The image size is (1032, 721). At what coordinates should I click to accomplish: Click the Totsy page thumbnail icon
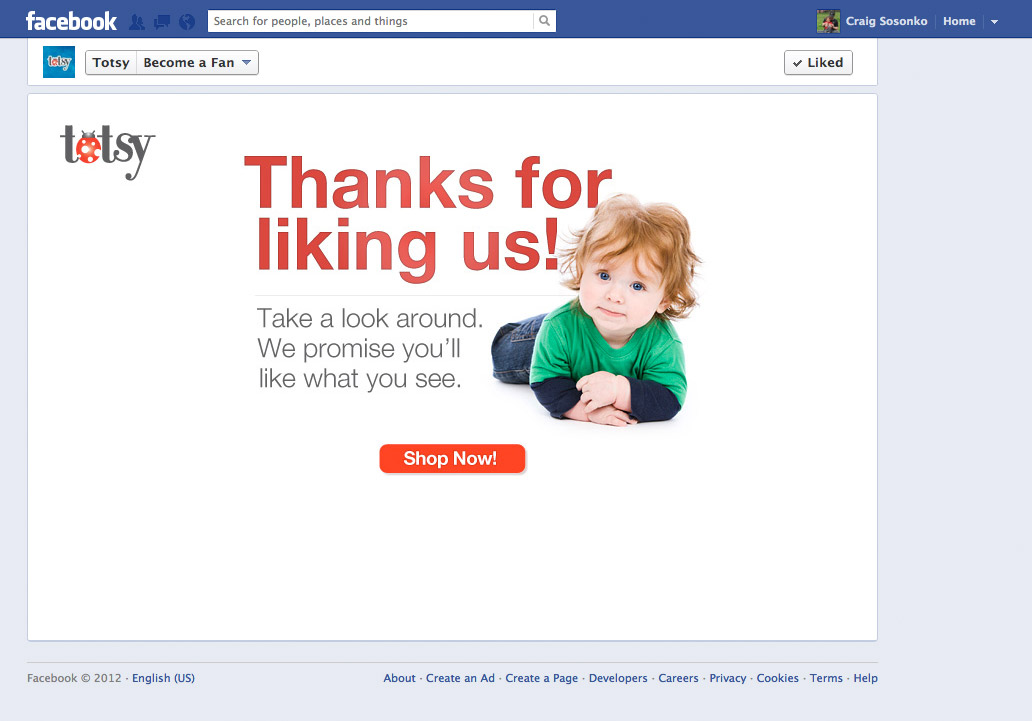(x=59, y=62)
